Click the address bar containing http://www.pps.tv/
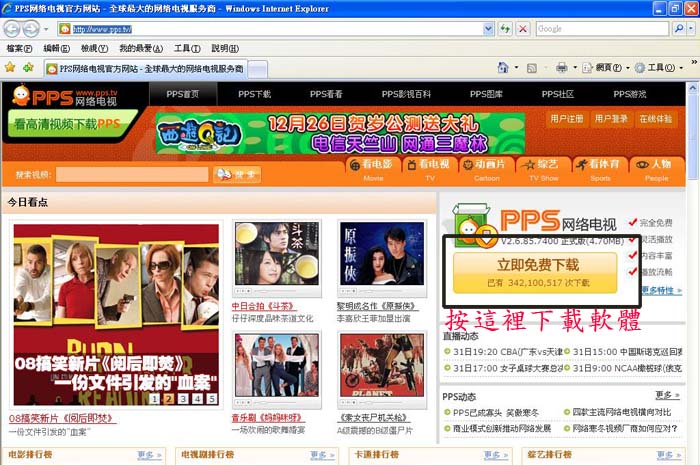 [x=271, y=29]
